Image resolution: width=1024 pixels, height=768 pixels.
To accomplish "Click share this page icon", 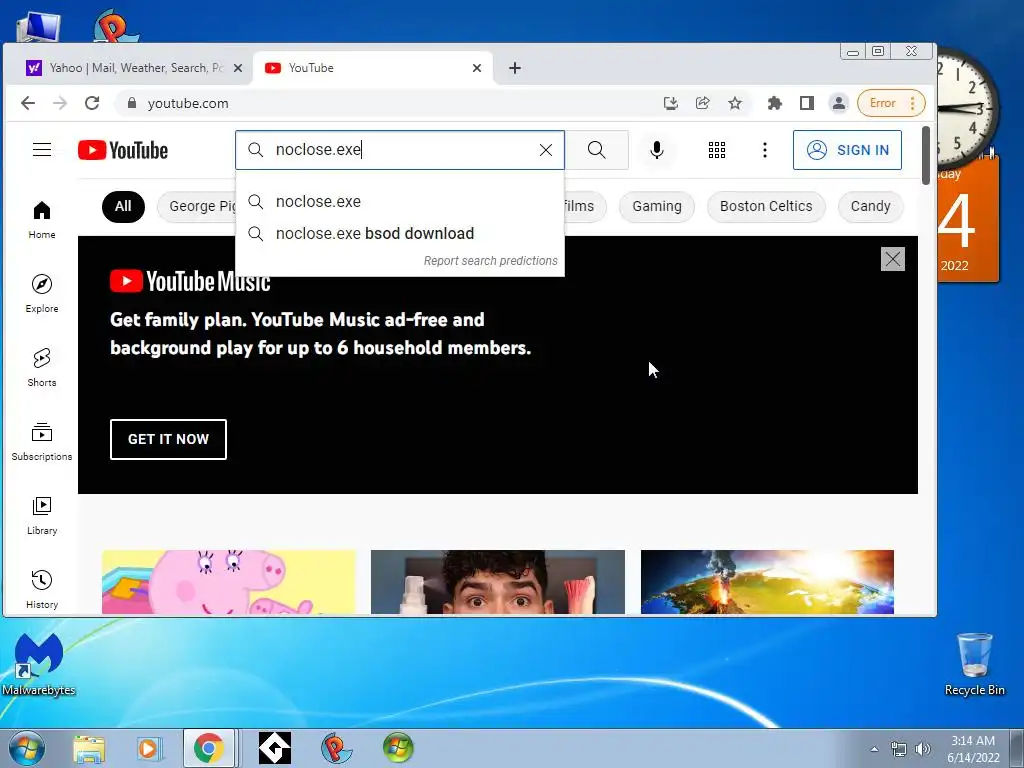I will (x=703, y=103).
